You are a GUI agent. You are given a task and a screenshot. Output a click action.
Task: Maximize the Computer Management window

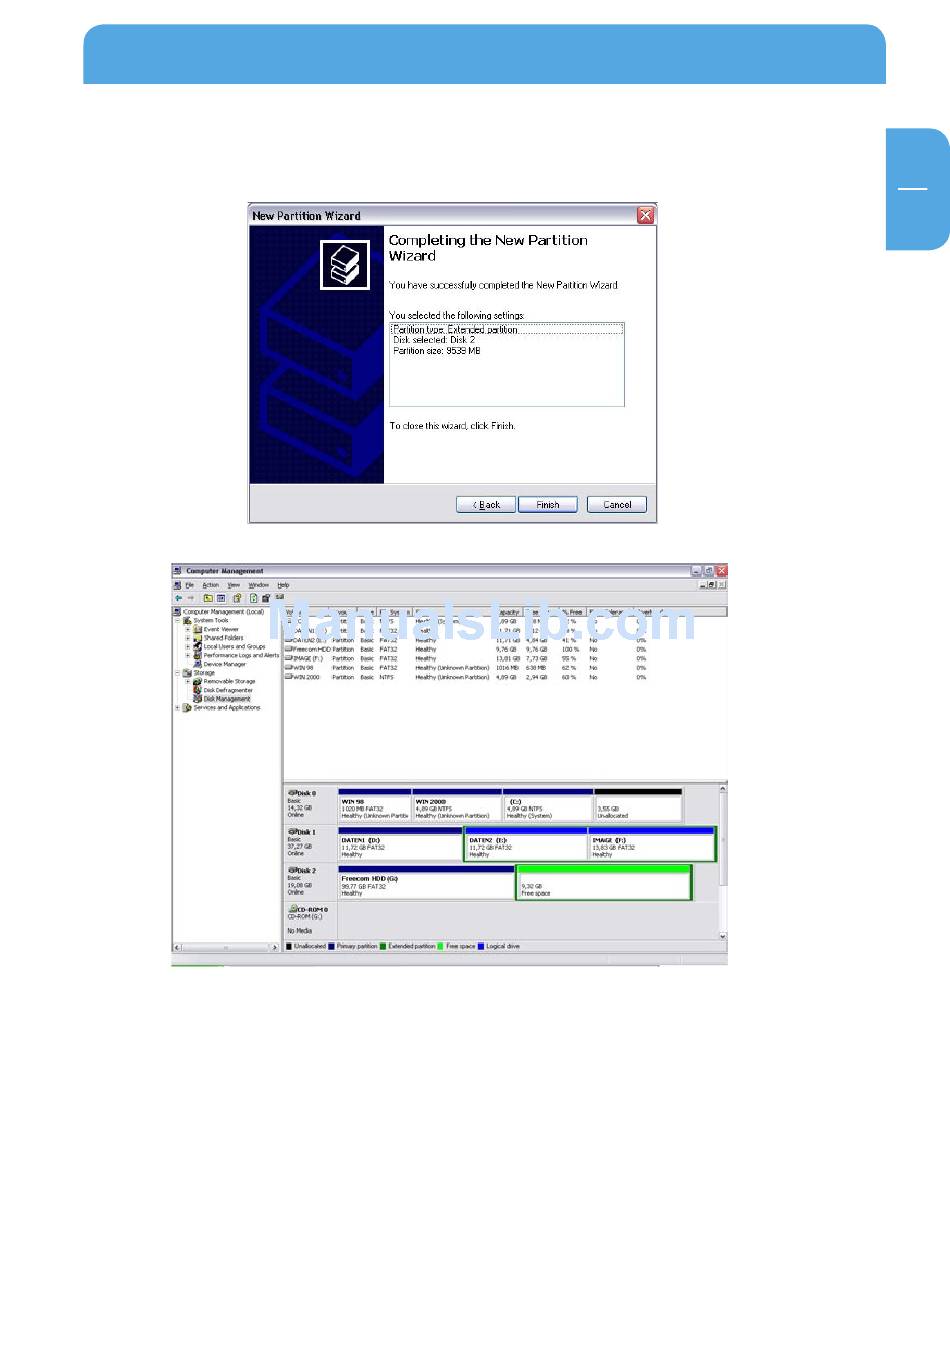709,571
